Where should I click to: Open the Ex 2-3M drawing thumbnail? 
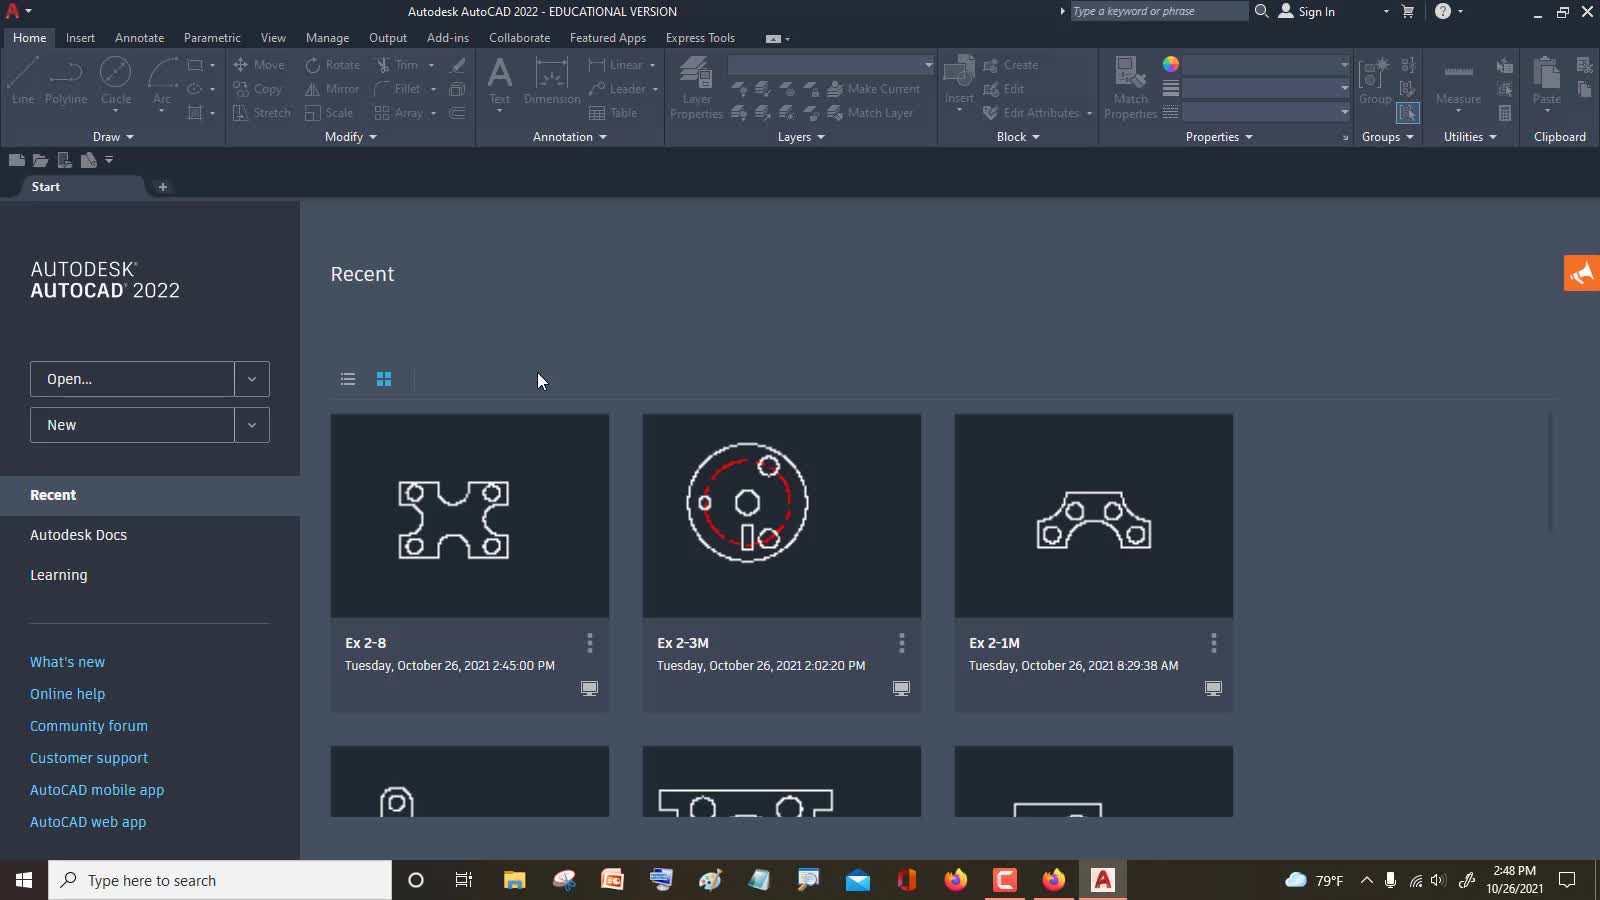pyautogui.click(x=782, y=516)
